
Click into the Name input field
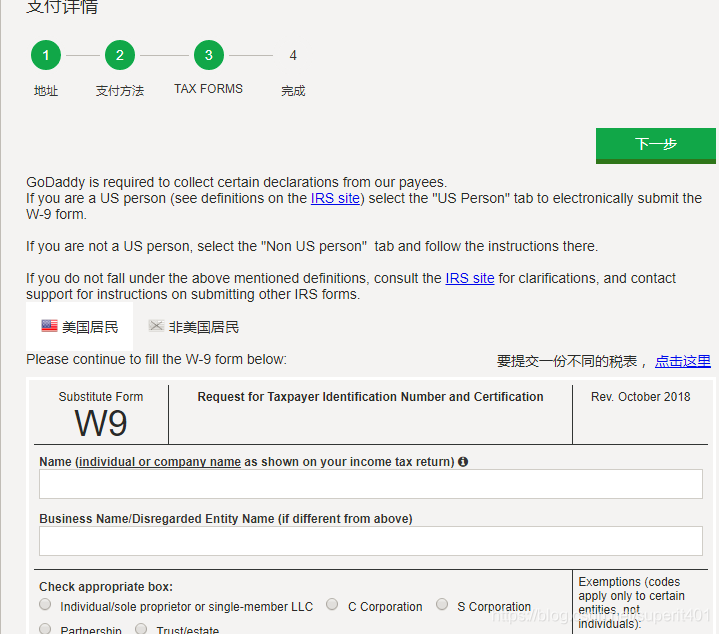(x=371, y=484)
